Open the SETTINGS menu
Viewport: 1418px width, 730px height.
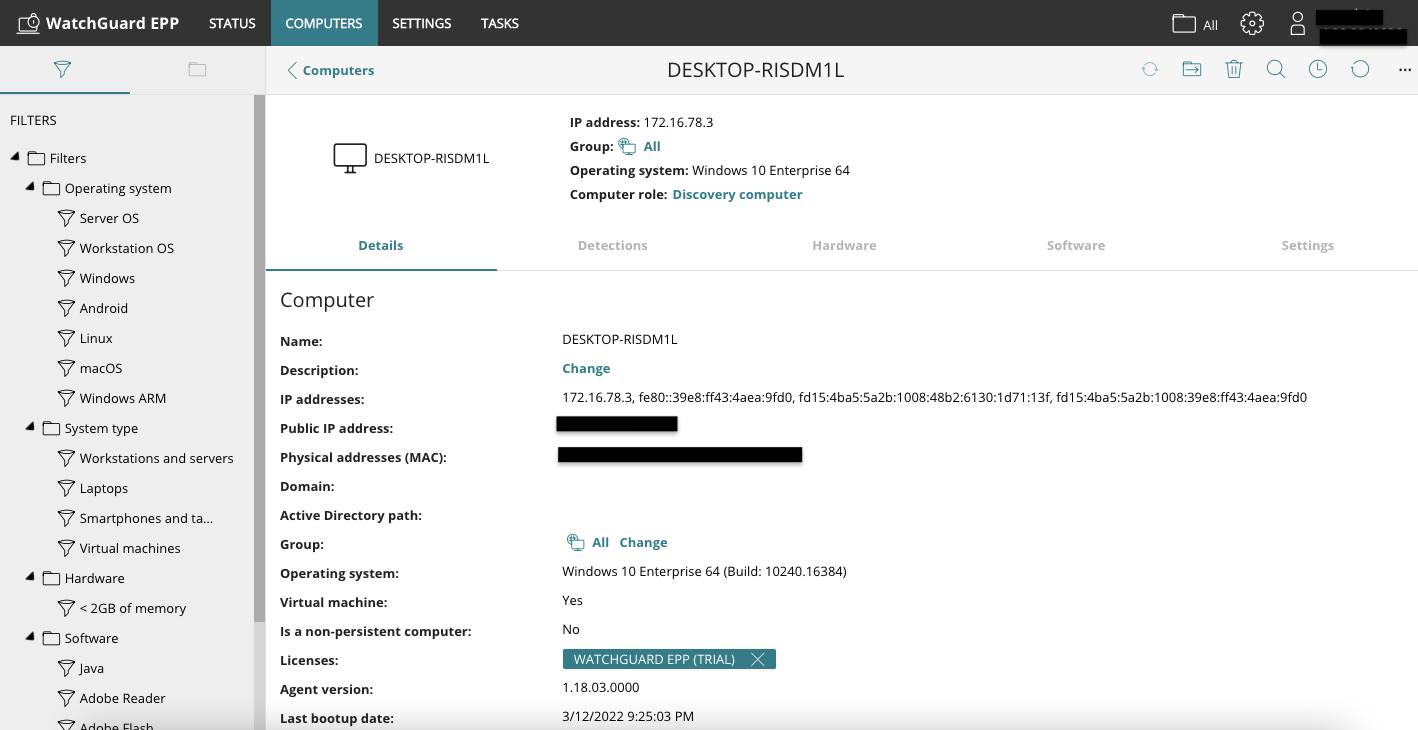pyautogui.click(x=421, y=23)
